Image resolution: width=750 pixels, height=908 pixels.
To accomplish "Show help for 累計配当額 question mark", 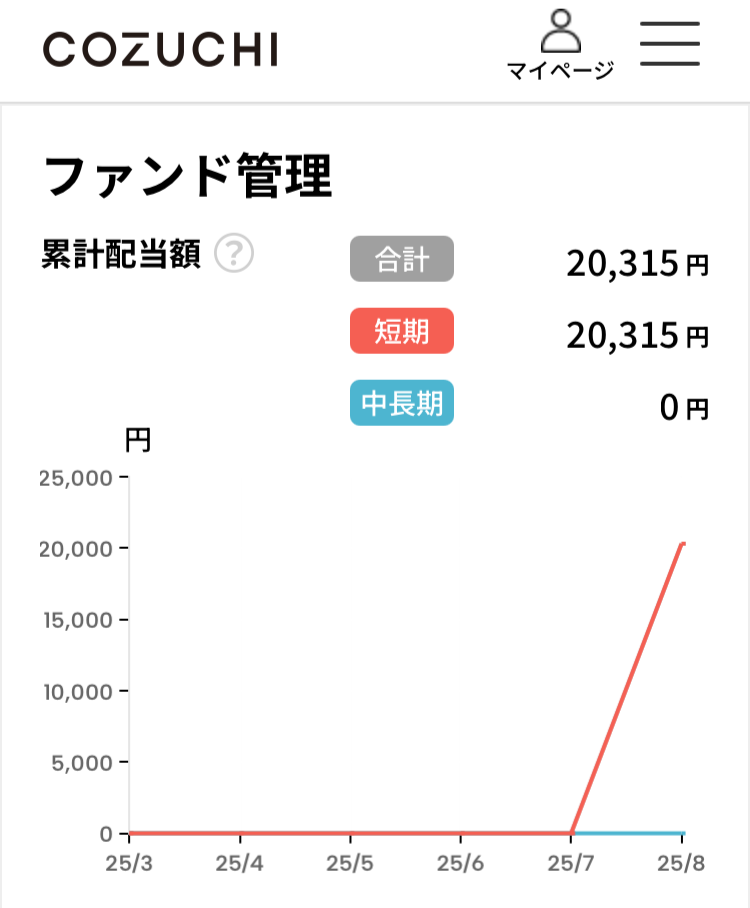I will (x=234, y=254).
